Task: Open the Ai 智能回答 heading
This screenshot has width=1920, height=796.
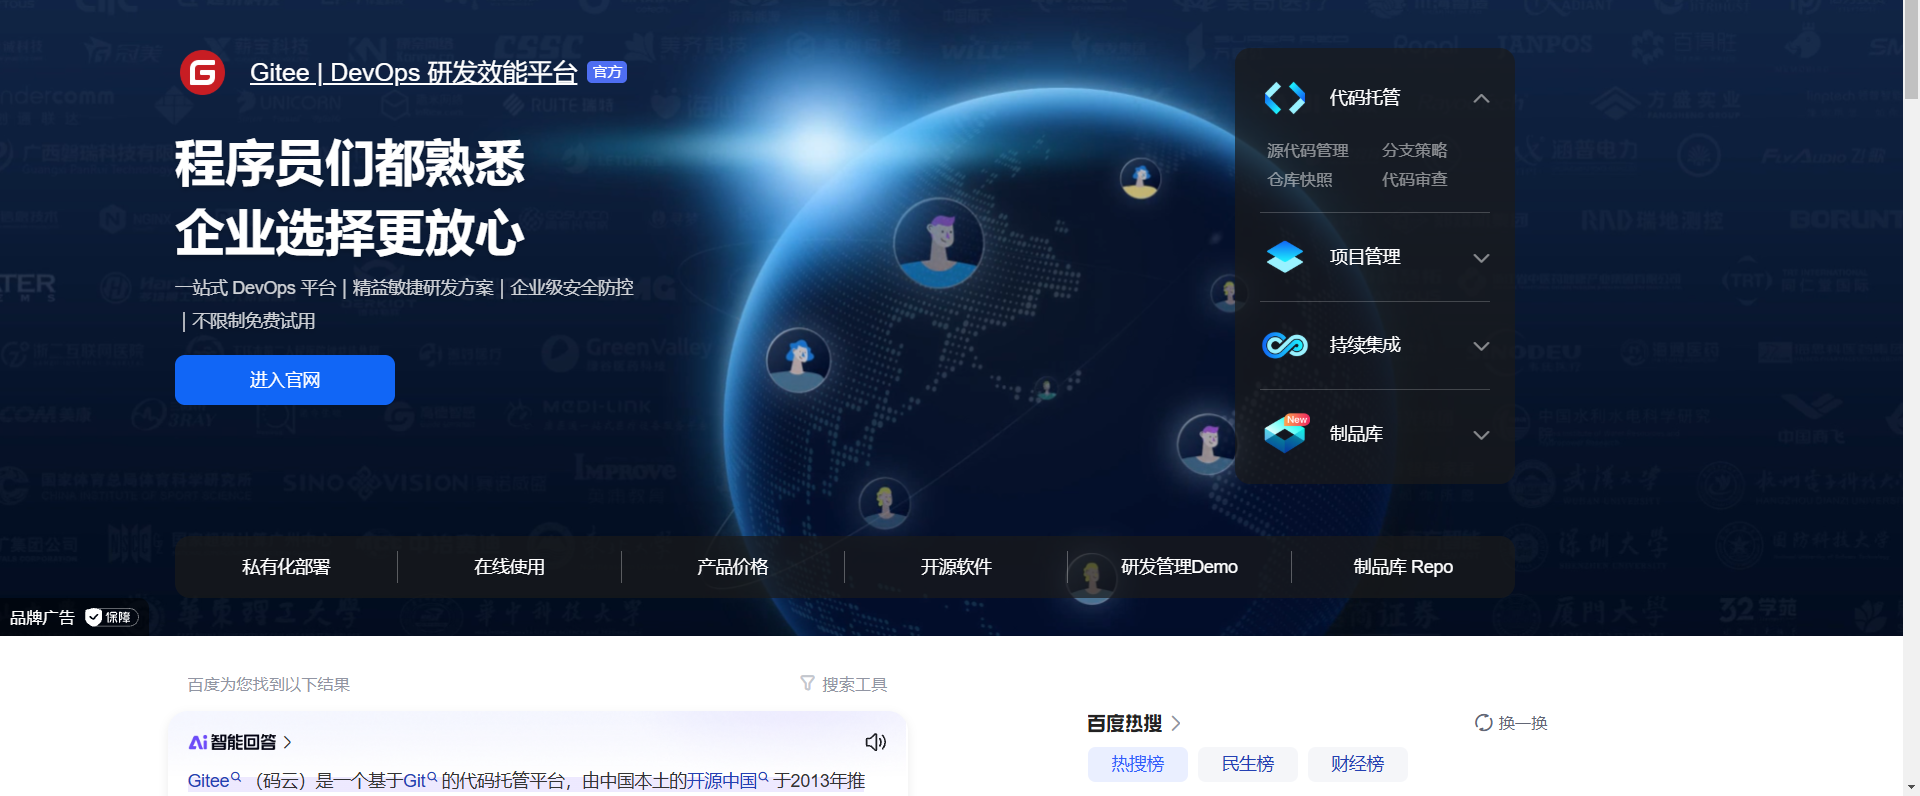Action: (240, 742)
